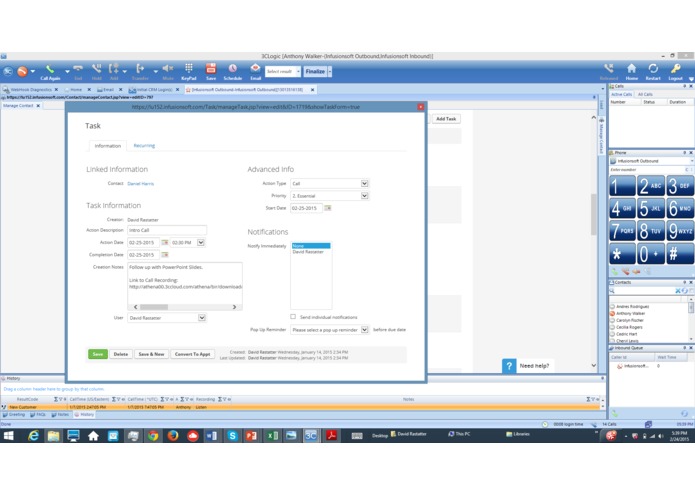The height and width of the screenshot is (494, 695).
Task: Dial digit 5 JKL on keypad
Action: point(651,208)
